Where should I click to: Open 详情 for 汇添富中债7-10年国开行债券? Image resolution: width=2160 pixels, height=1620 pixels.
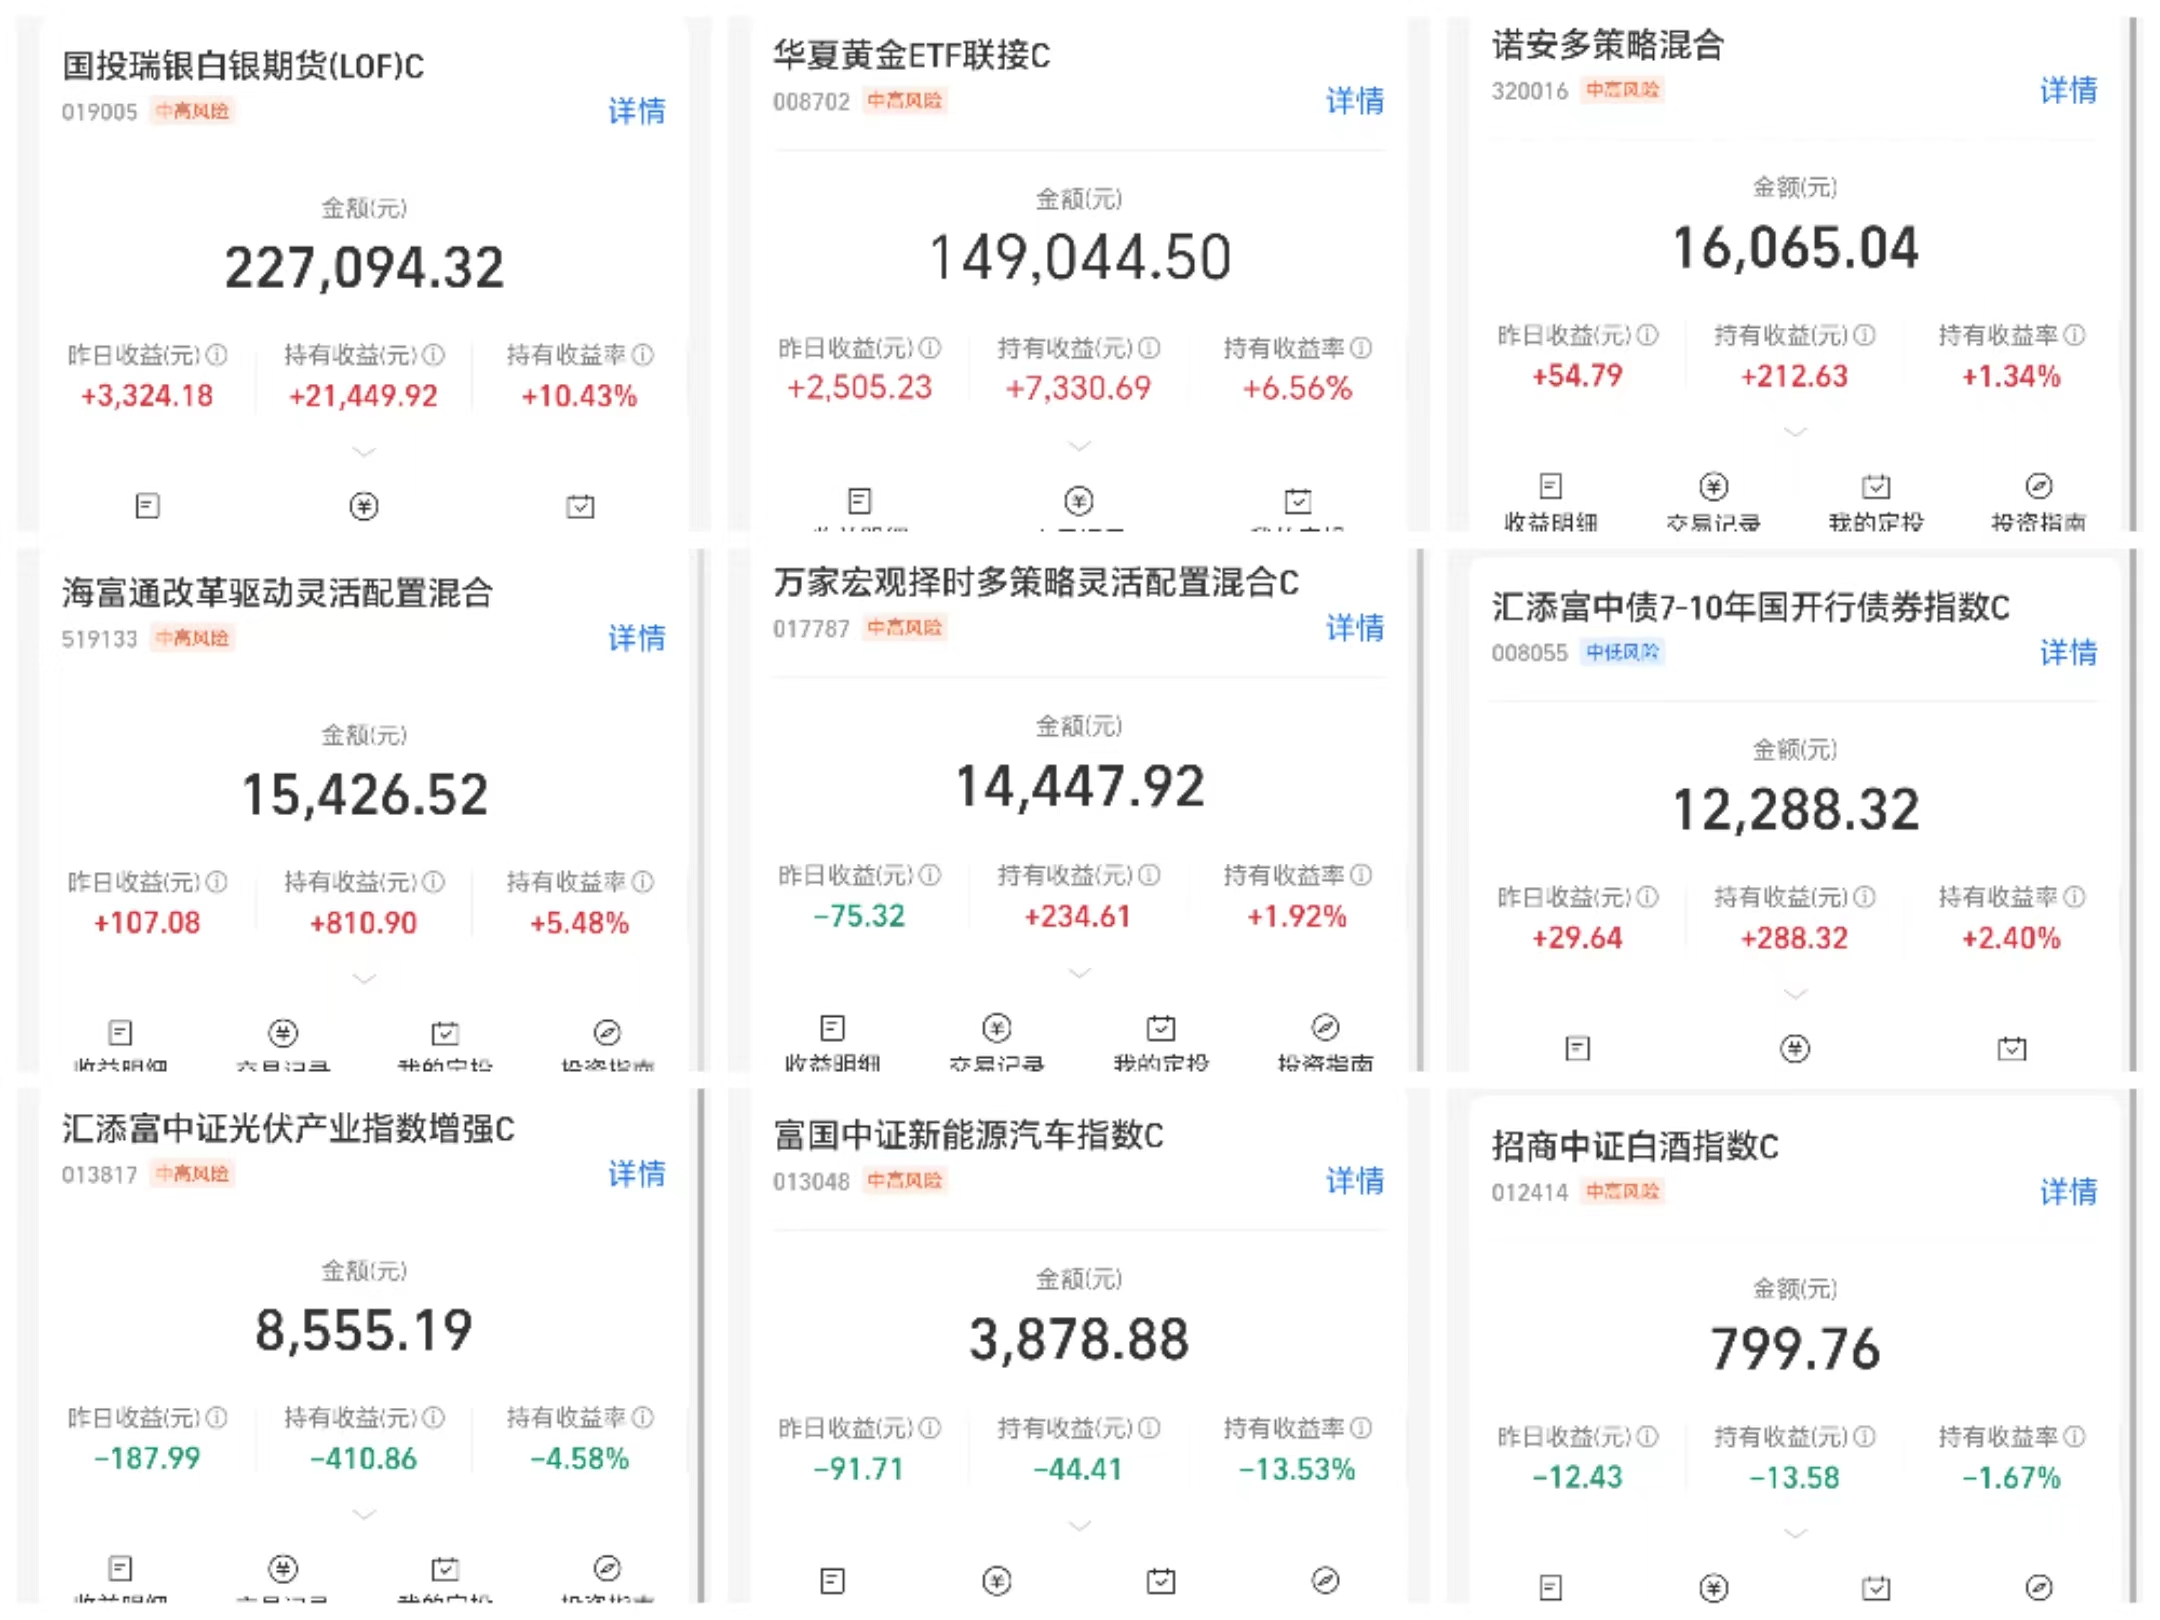2068,652
